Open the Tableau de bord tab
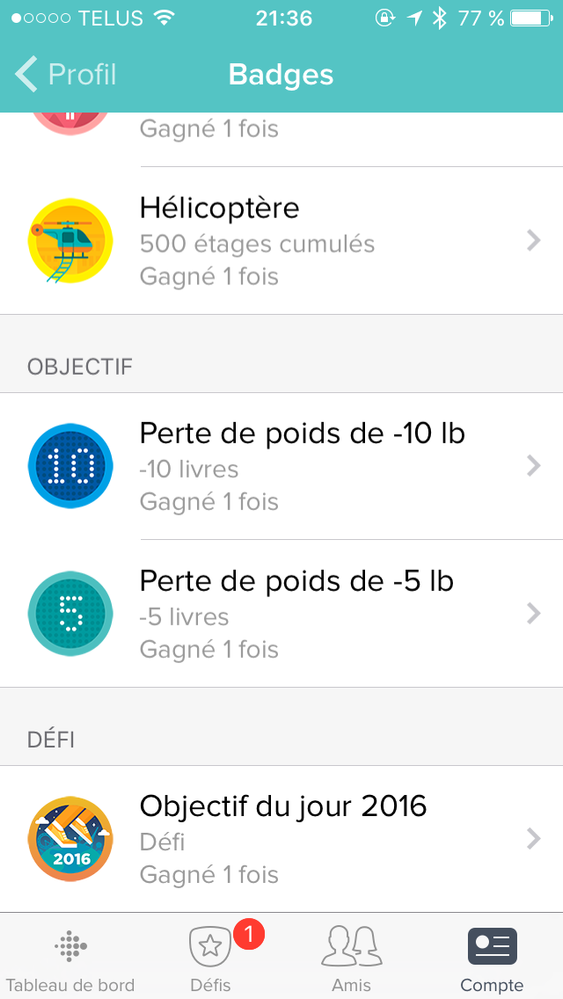Screen dimensions: 563x999 click(x=70, y=956)
